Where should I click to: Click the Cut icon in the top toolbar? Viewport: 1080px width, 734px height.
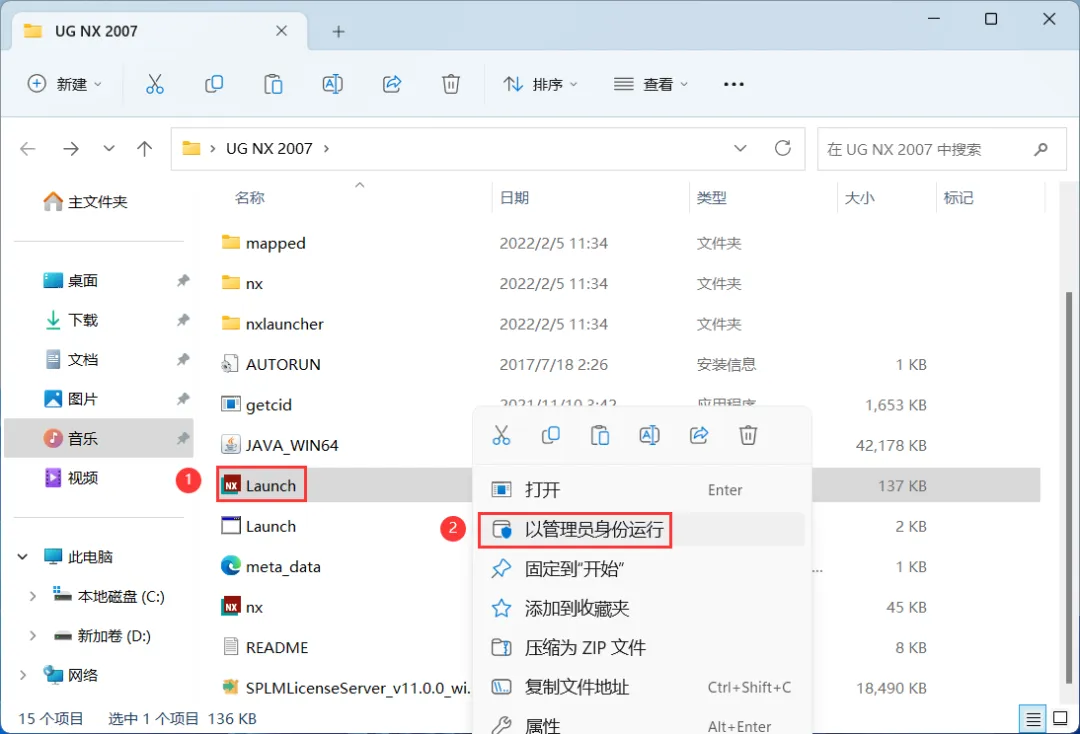pyautogui.click(x=155, y=84)
